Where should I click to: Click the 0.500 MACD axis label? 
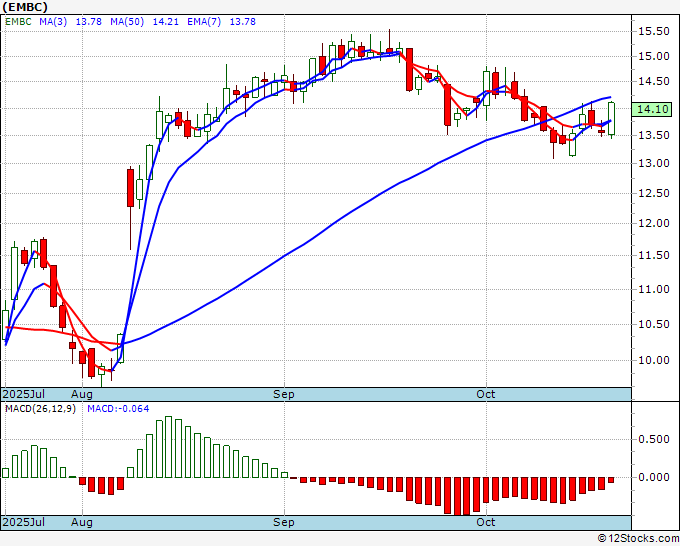click(x=654, y=439)
